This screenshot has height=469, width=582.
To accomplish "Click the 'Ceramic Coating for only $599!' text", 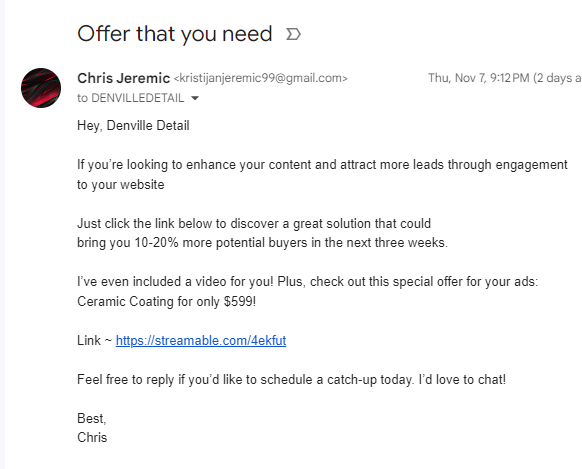I will (x=167, y=301).
